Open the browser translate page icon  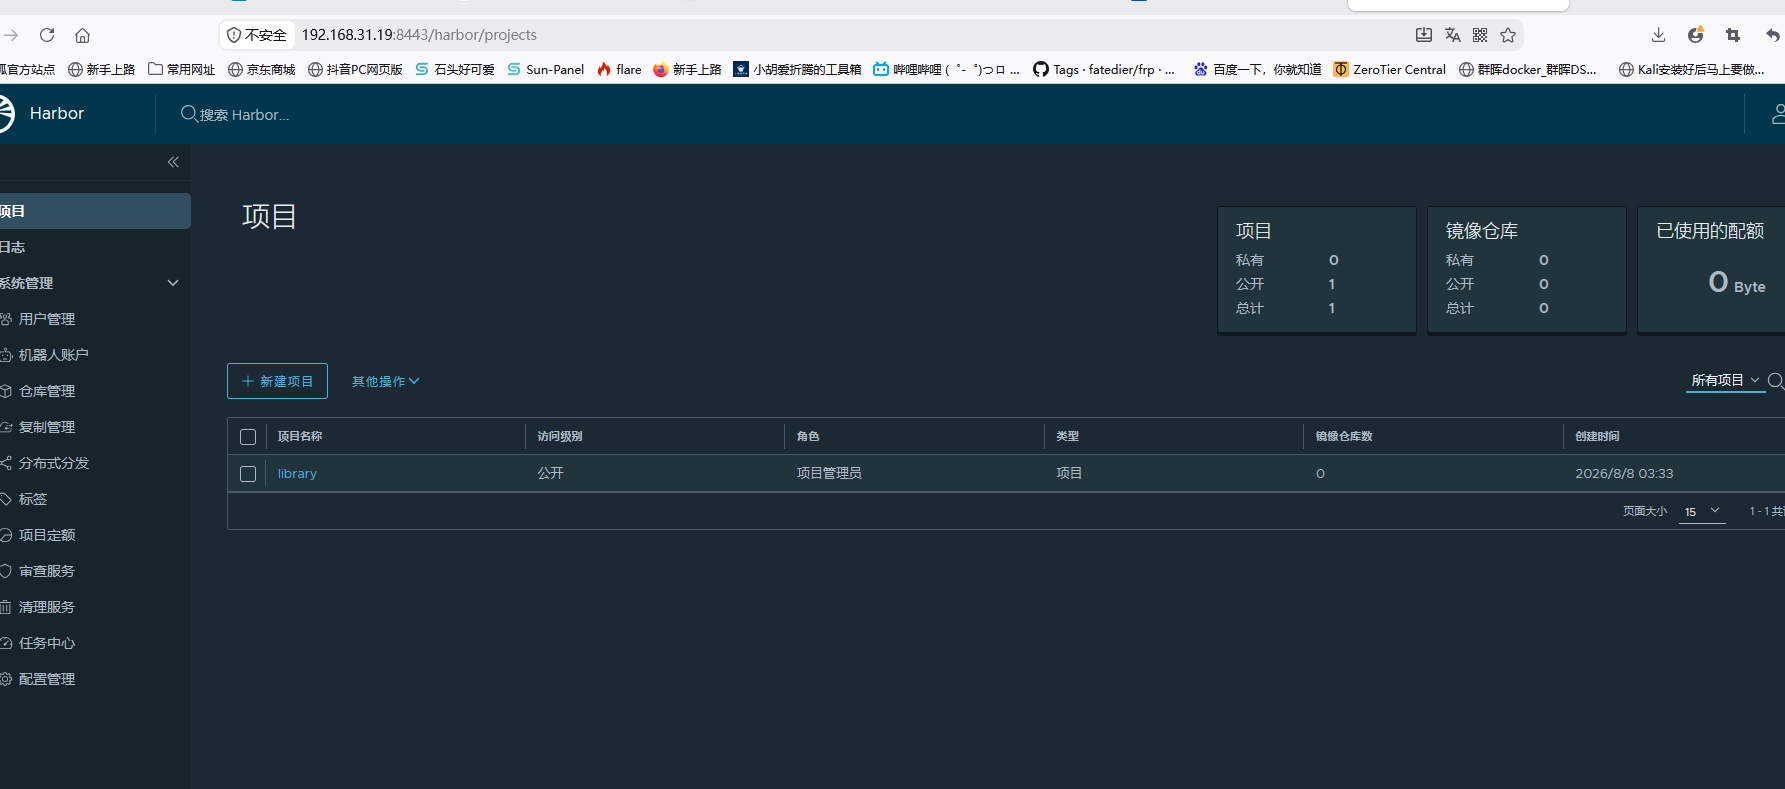click(x=1452, y=35)
